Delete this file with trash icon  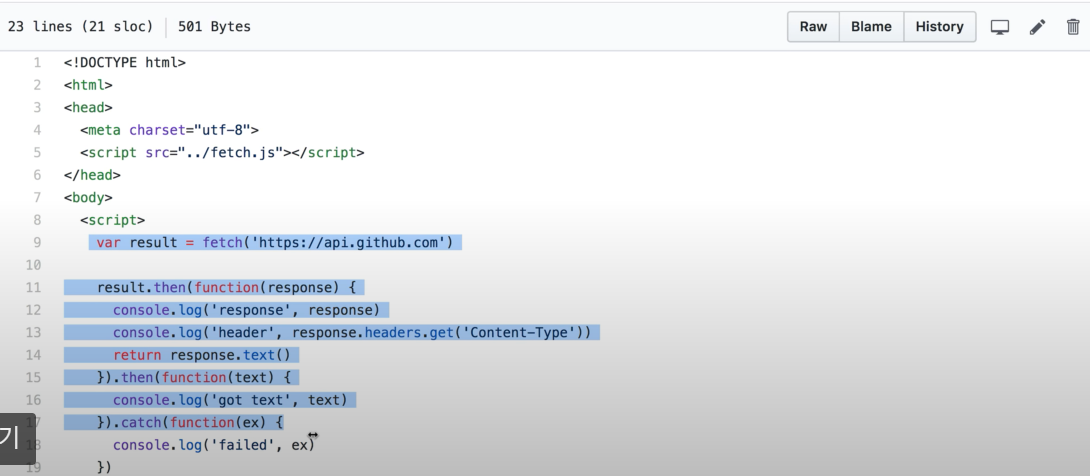tap(1073, 27)
